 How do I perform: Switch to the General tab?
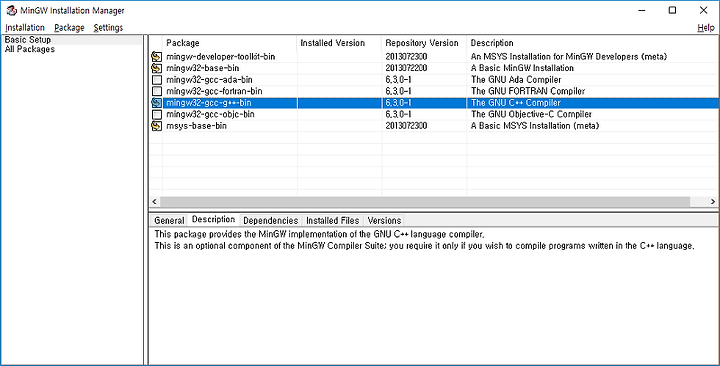[169, 220]
